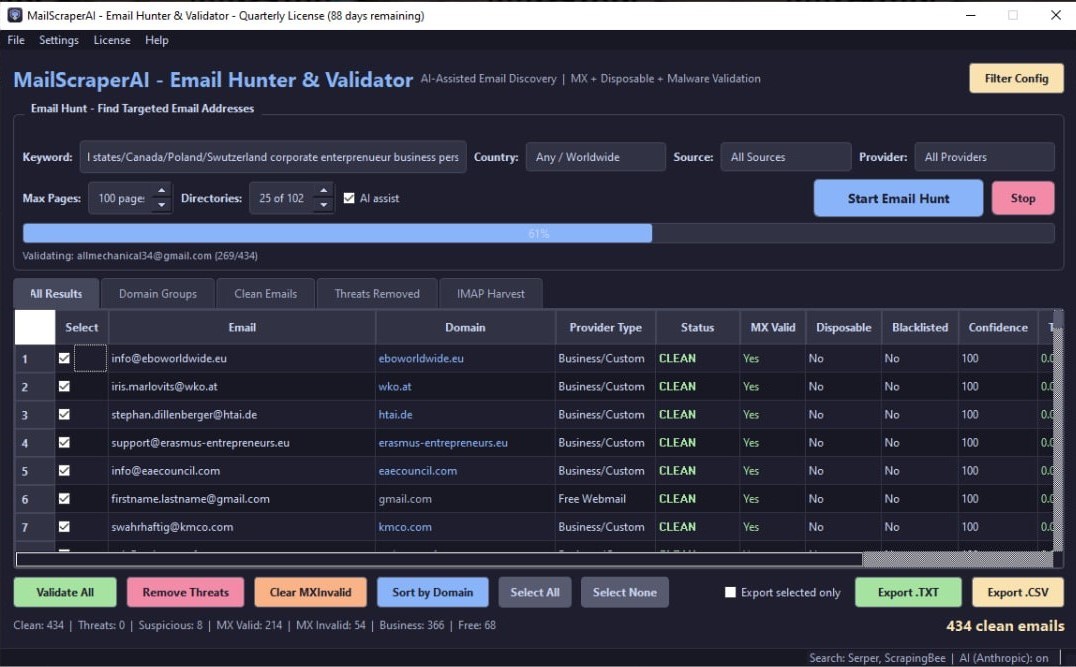The width and height of the screenshot is (1076, 667).
Task: Toggle the AI assist checkbox
Action: click(349, 198)
